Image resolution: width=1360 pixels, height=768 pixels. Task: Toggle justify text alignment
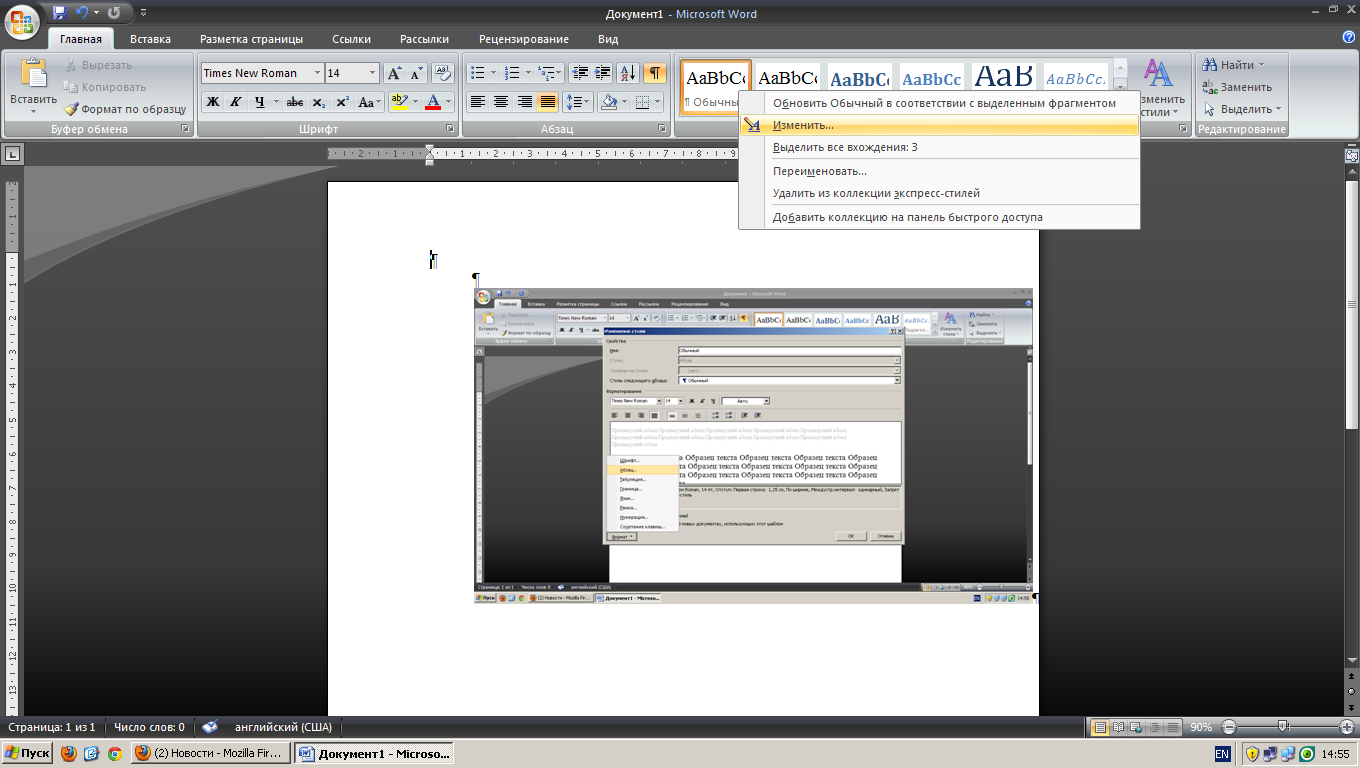coord(548,102)
